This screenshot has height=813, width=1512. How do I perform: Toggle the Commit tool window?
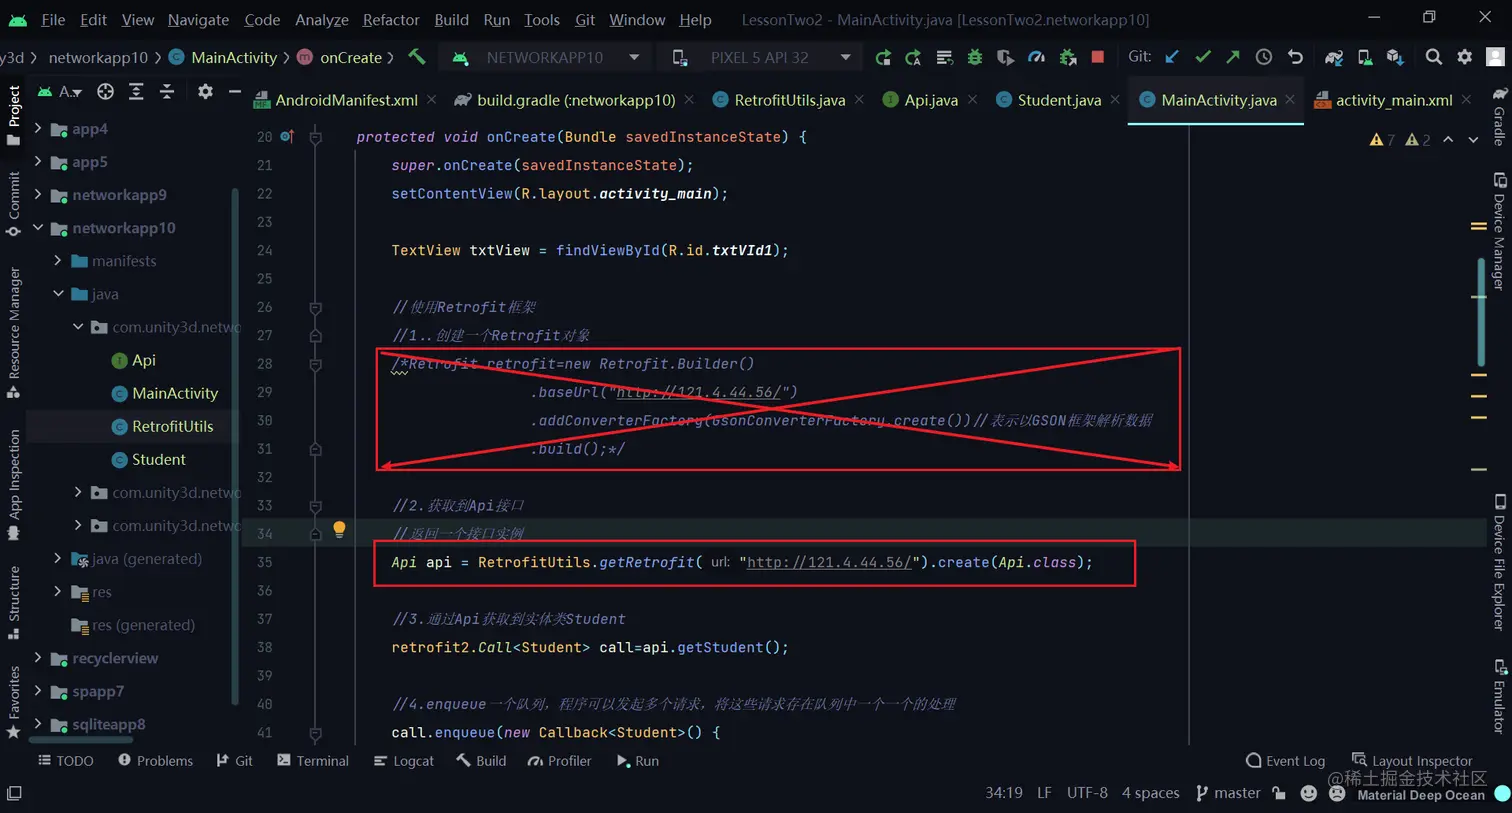(x=13, y=204)
